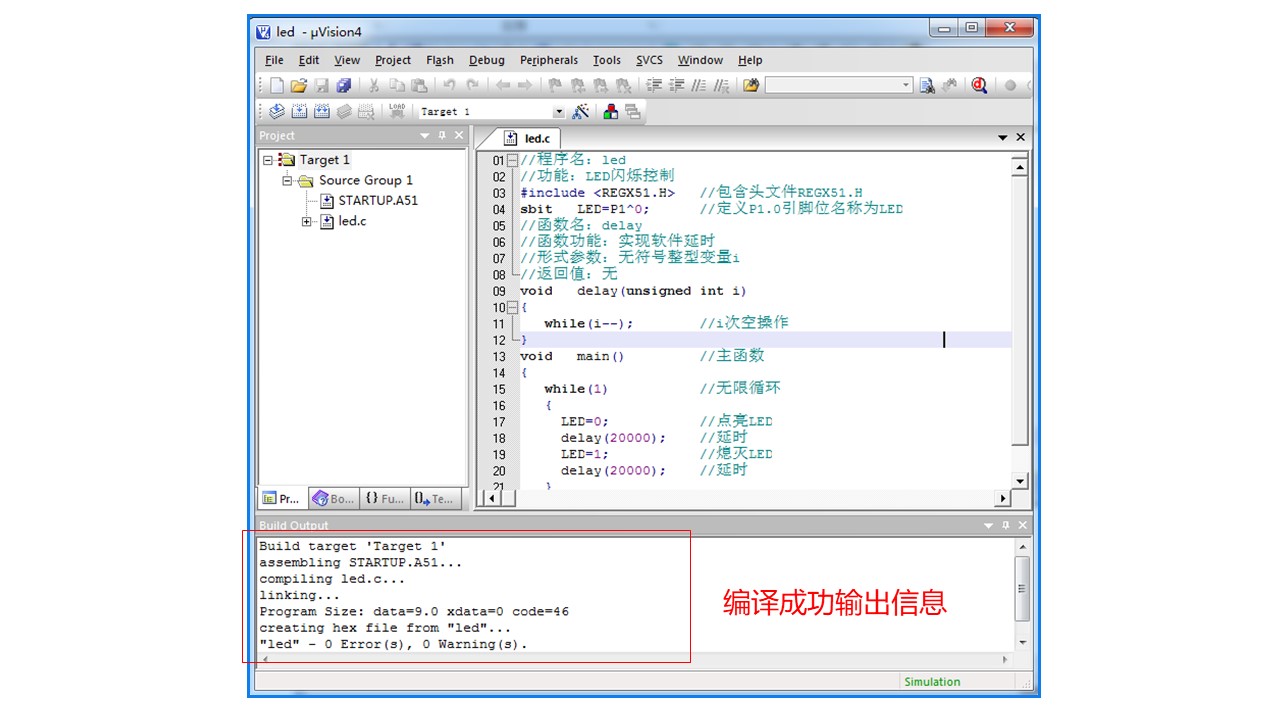Screen dimensions: 1280x720
Task: Open the Target 1 dropdown
Action: [559, 112]
